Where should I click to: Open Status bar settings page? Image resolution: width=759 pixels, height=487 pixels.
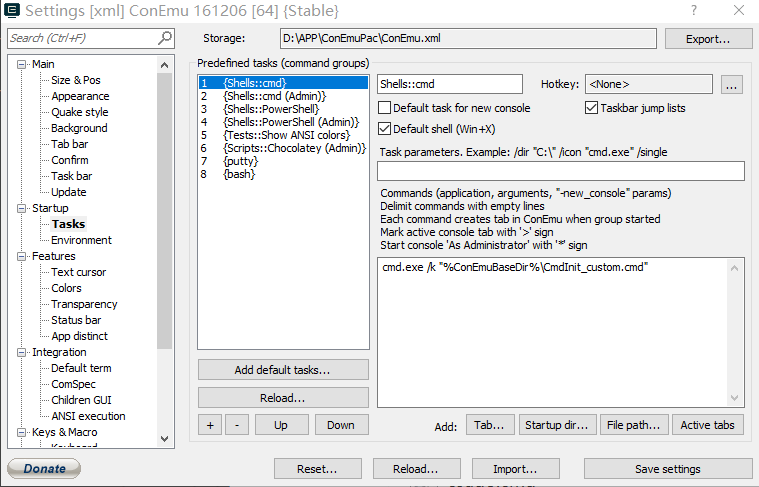click(x=76, y=320)
